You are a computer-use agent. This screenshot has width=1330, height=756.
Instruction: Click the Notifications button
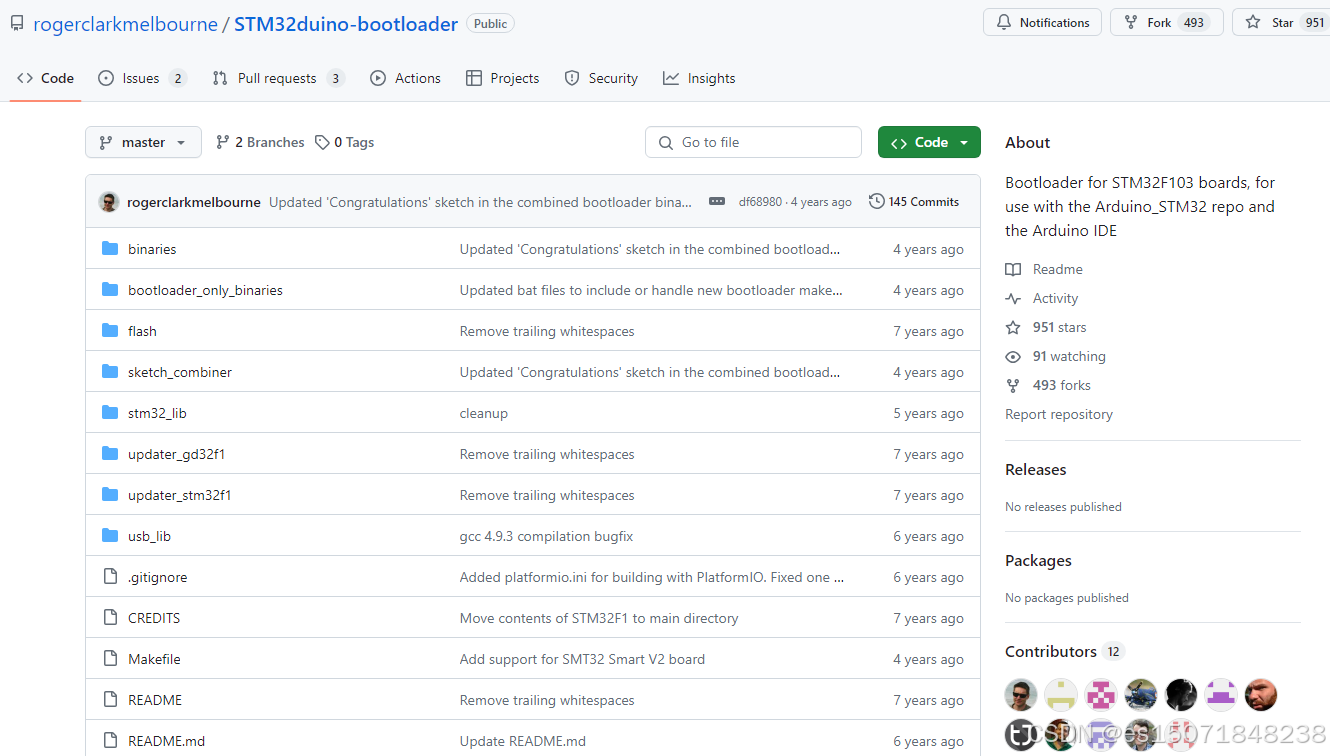pyautogui.click(x=1043, y=22)
